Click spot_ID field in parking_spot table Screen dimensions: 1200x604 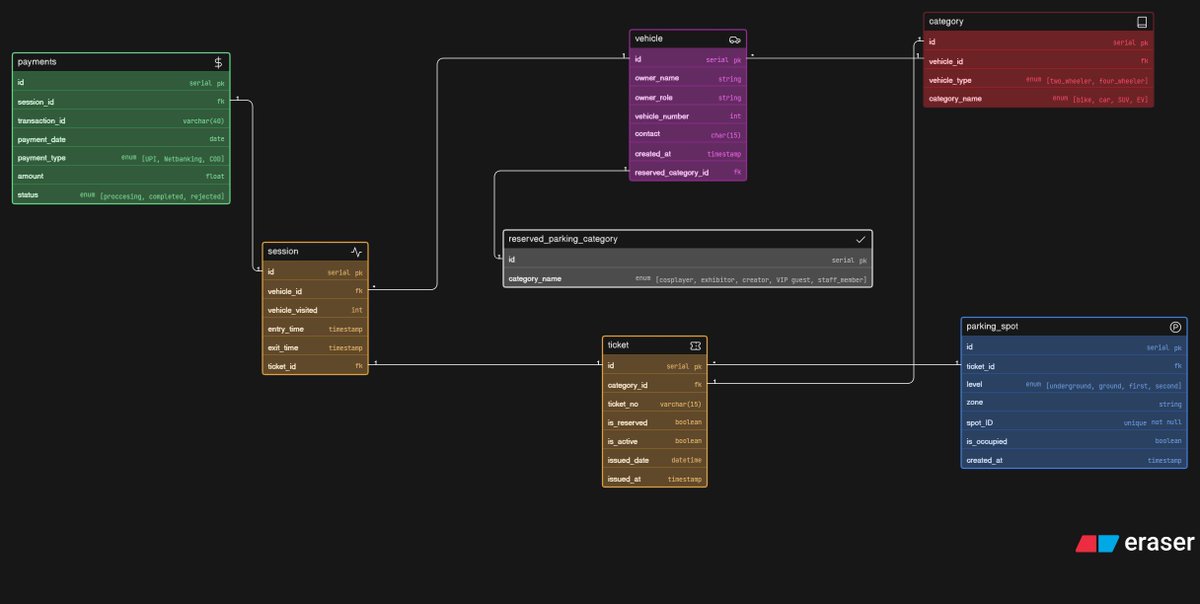click(x=1074, y=422)
